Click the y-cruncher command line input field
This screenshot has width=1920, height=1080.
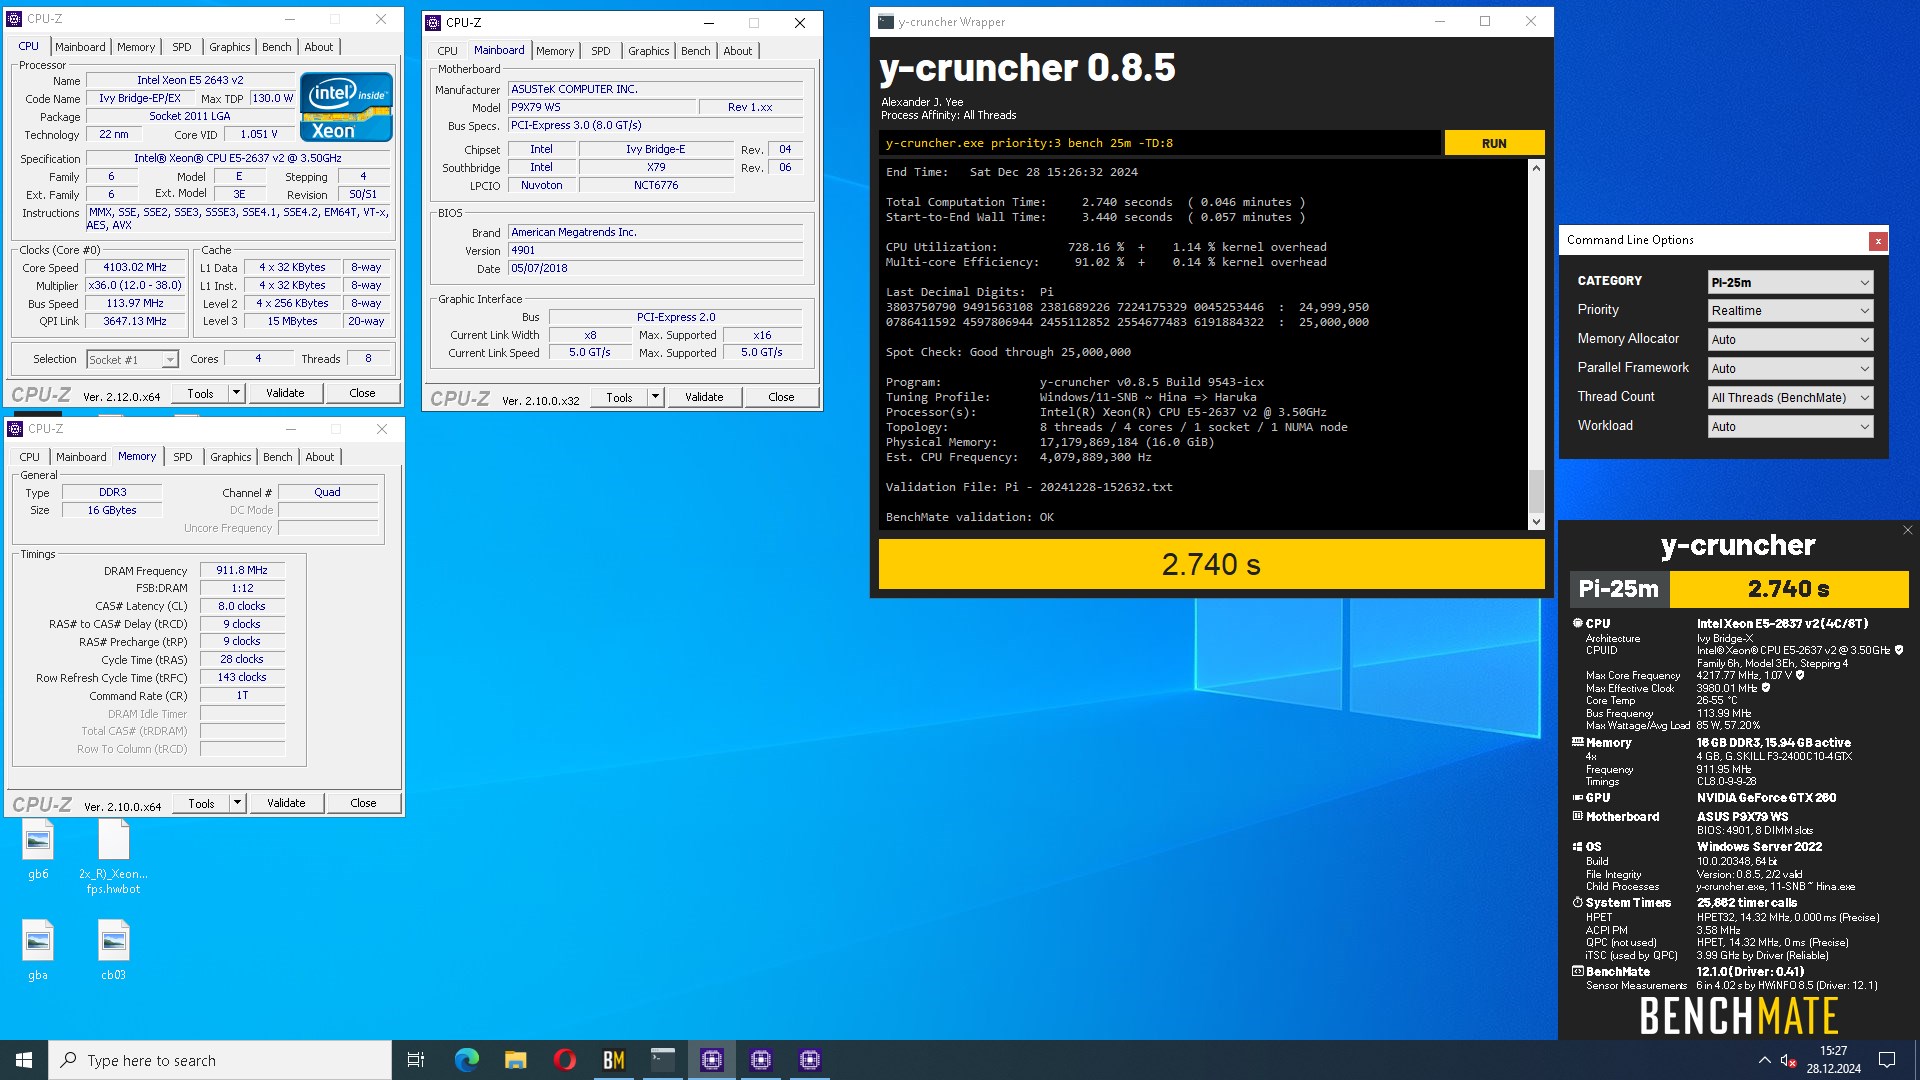(1160, 143)
